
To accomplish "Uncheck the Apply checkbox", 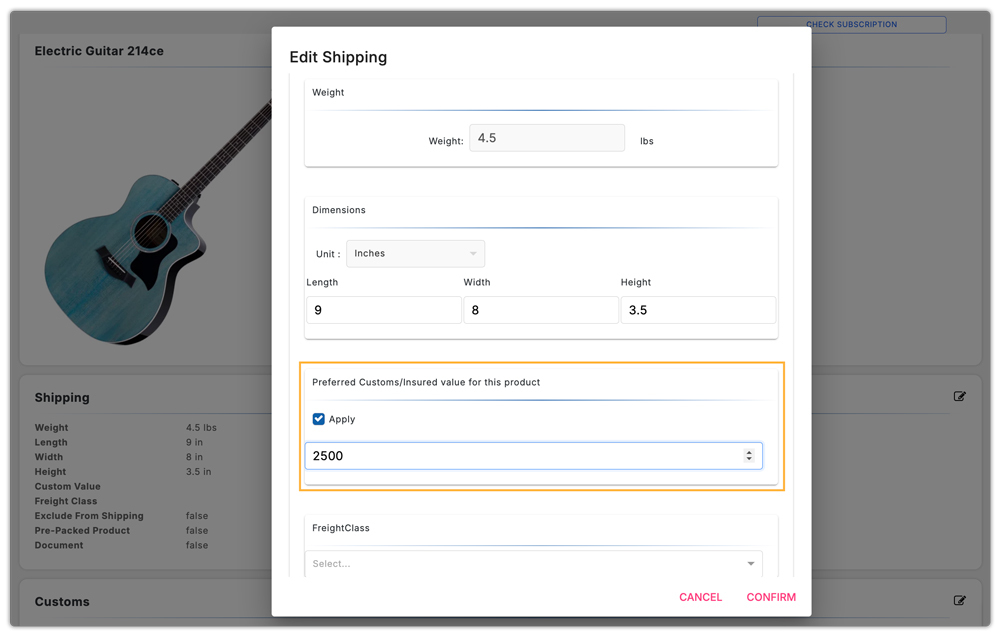I will click(318, 419).
